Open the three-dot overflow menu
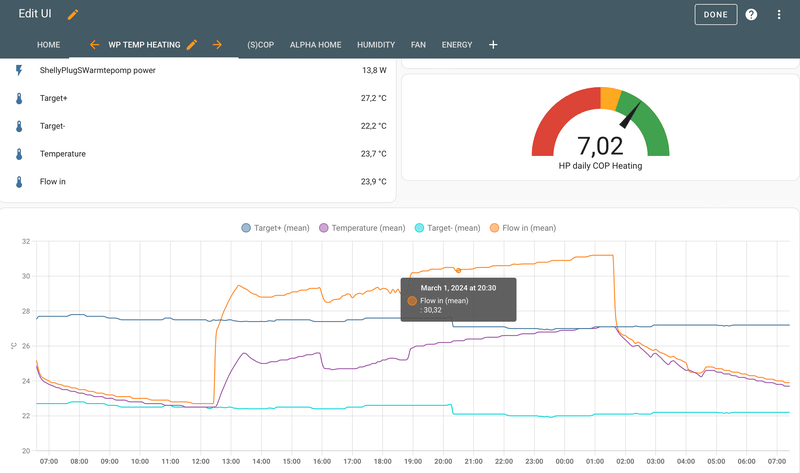Screen dimensions: 800x473 point(778,15)
